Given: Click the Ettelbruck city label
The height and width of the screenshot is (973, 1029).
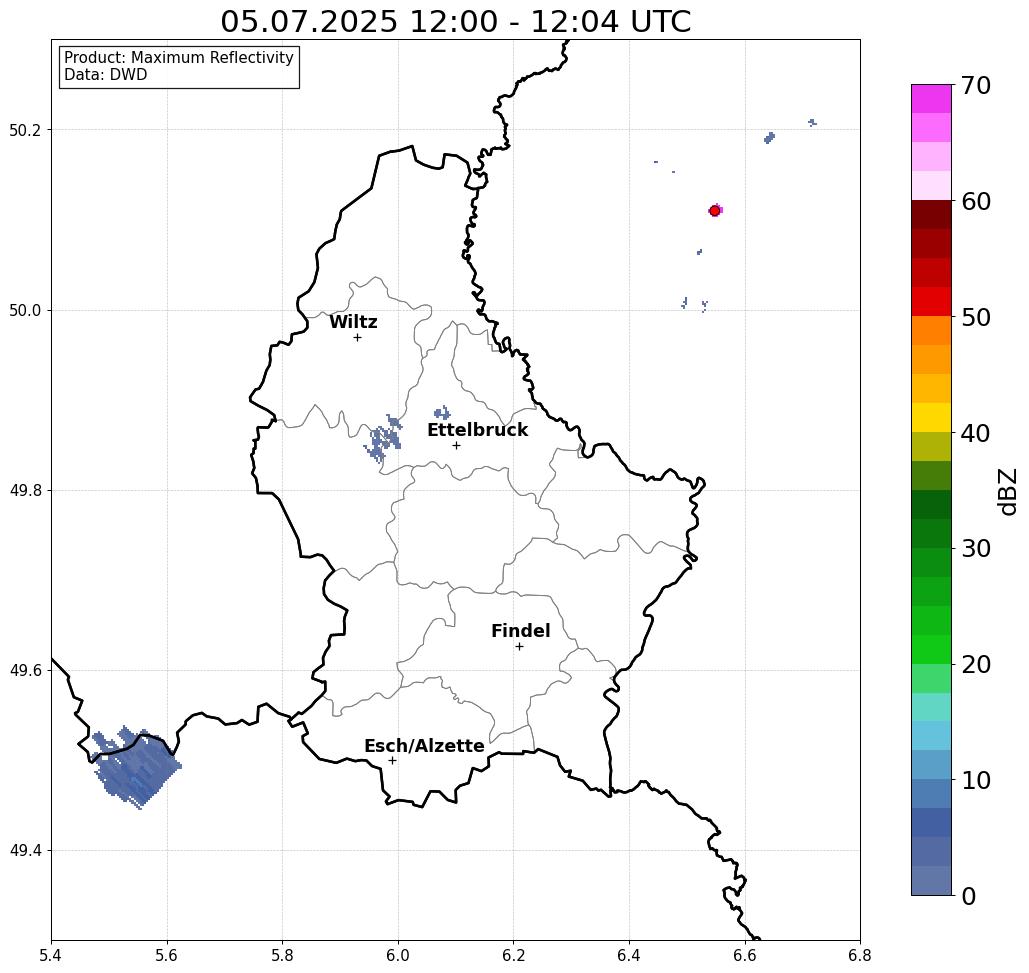Looking at the screenshot, I should click(x=478, y=430).
